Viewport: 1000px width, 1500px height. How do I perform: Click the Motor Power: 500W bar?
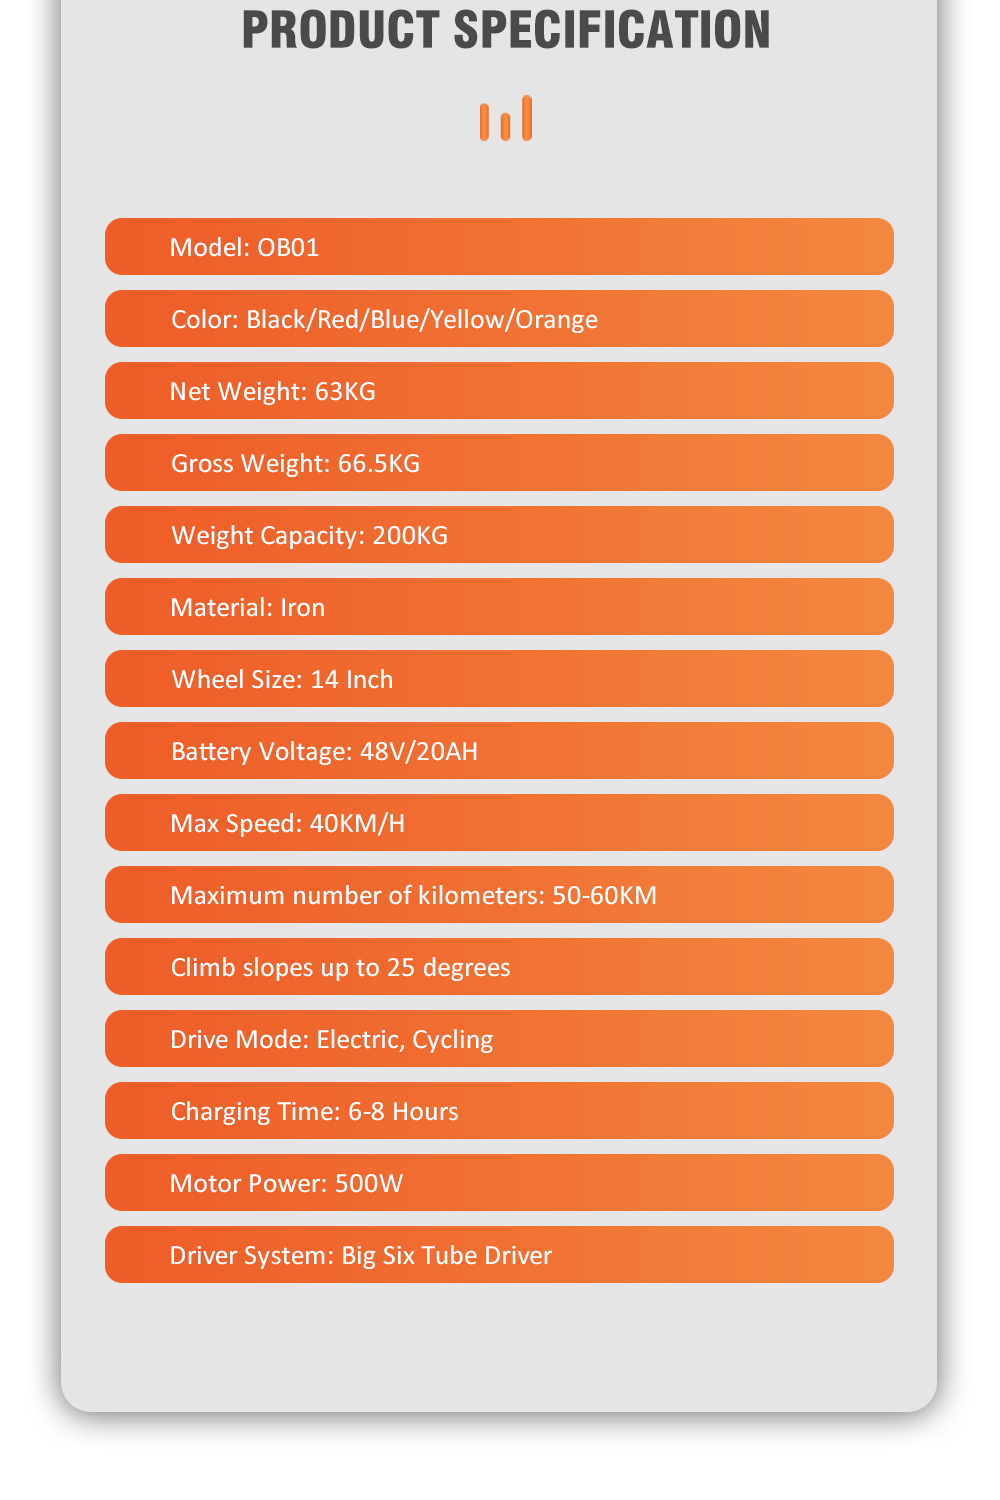pyautogui.click(x=499, y=1182)
